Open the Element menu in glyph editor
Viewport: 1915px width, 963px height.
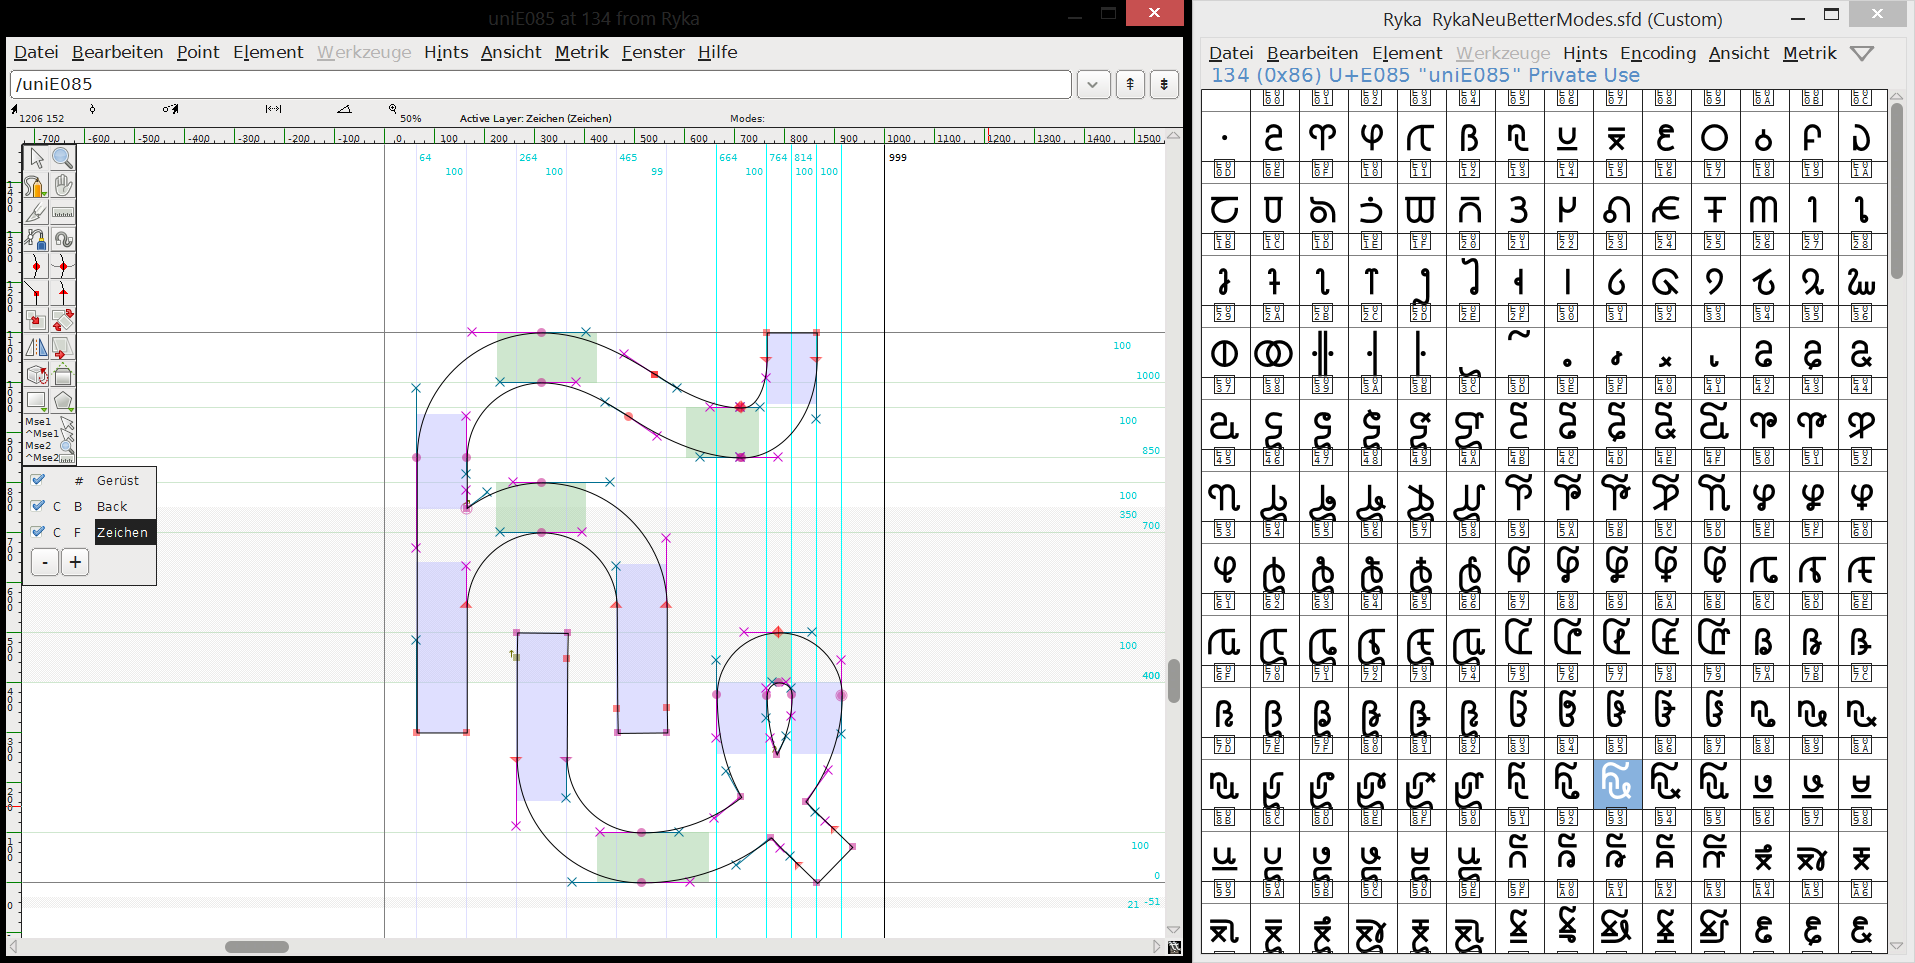tap(267, 52)
